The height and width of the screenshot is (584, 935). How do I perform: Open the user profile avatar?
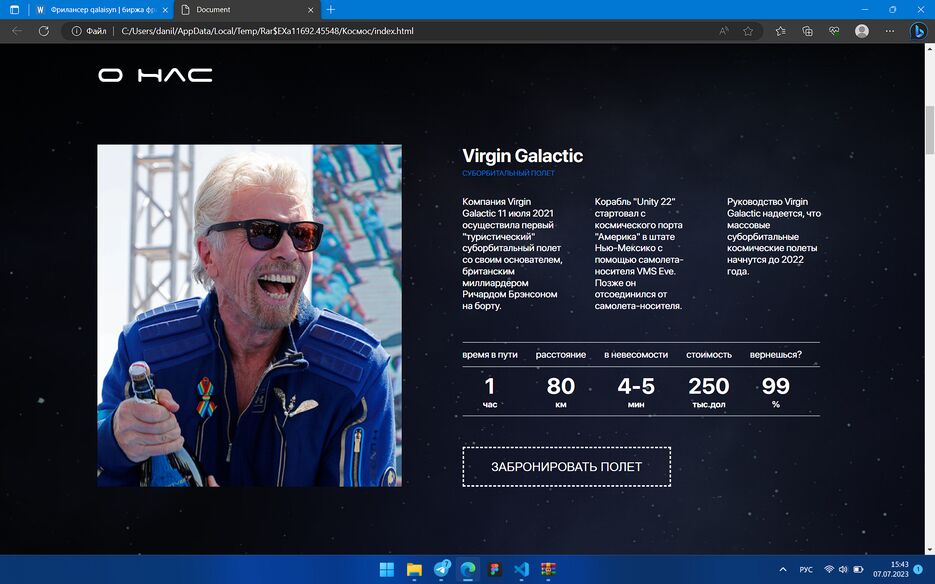862,31
